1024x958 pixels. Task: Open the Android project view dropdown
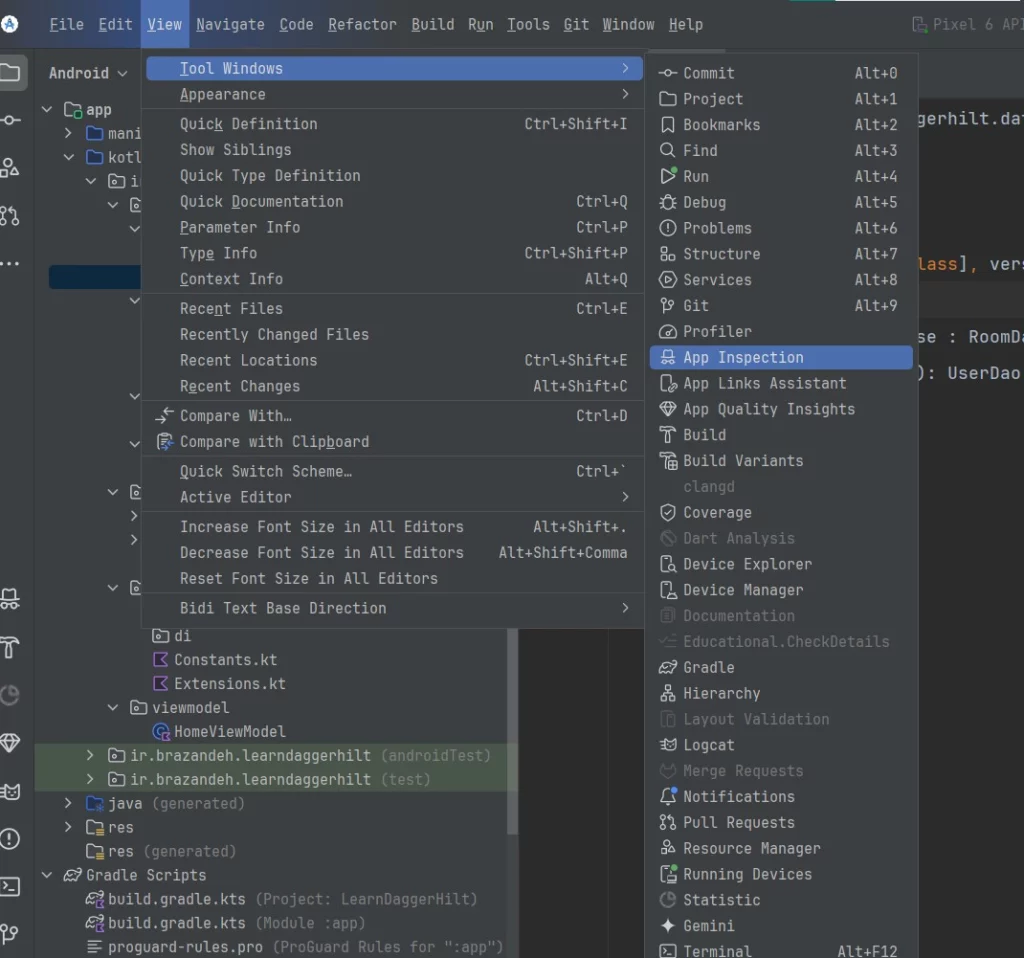pos(88,73)
